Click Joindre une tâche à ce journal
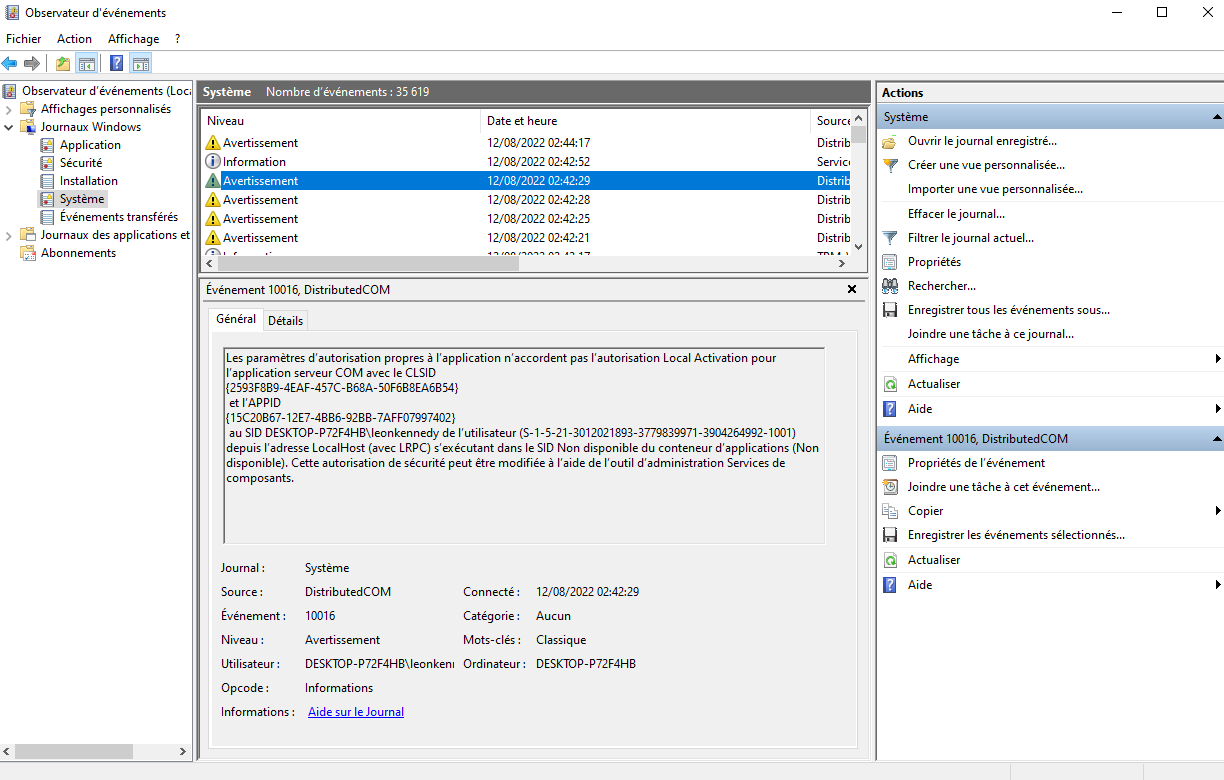The image size is (1224, 780). (x=991, y=334)
